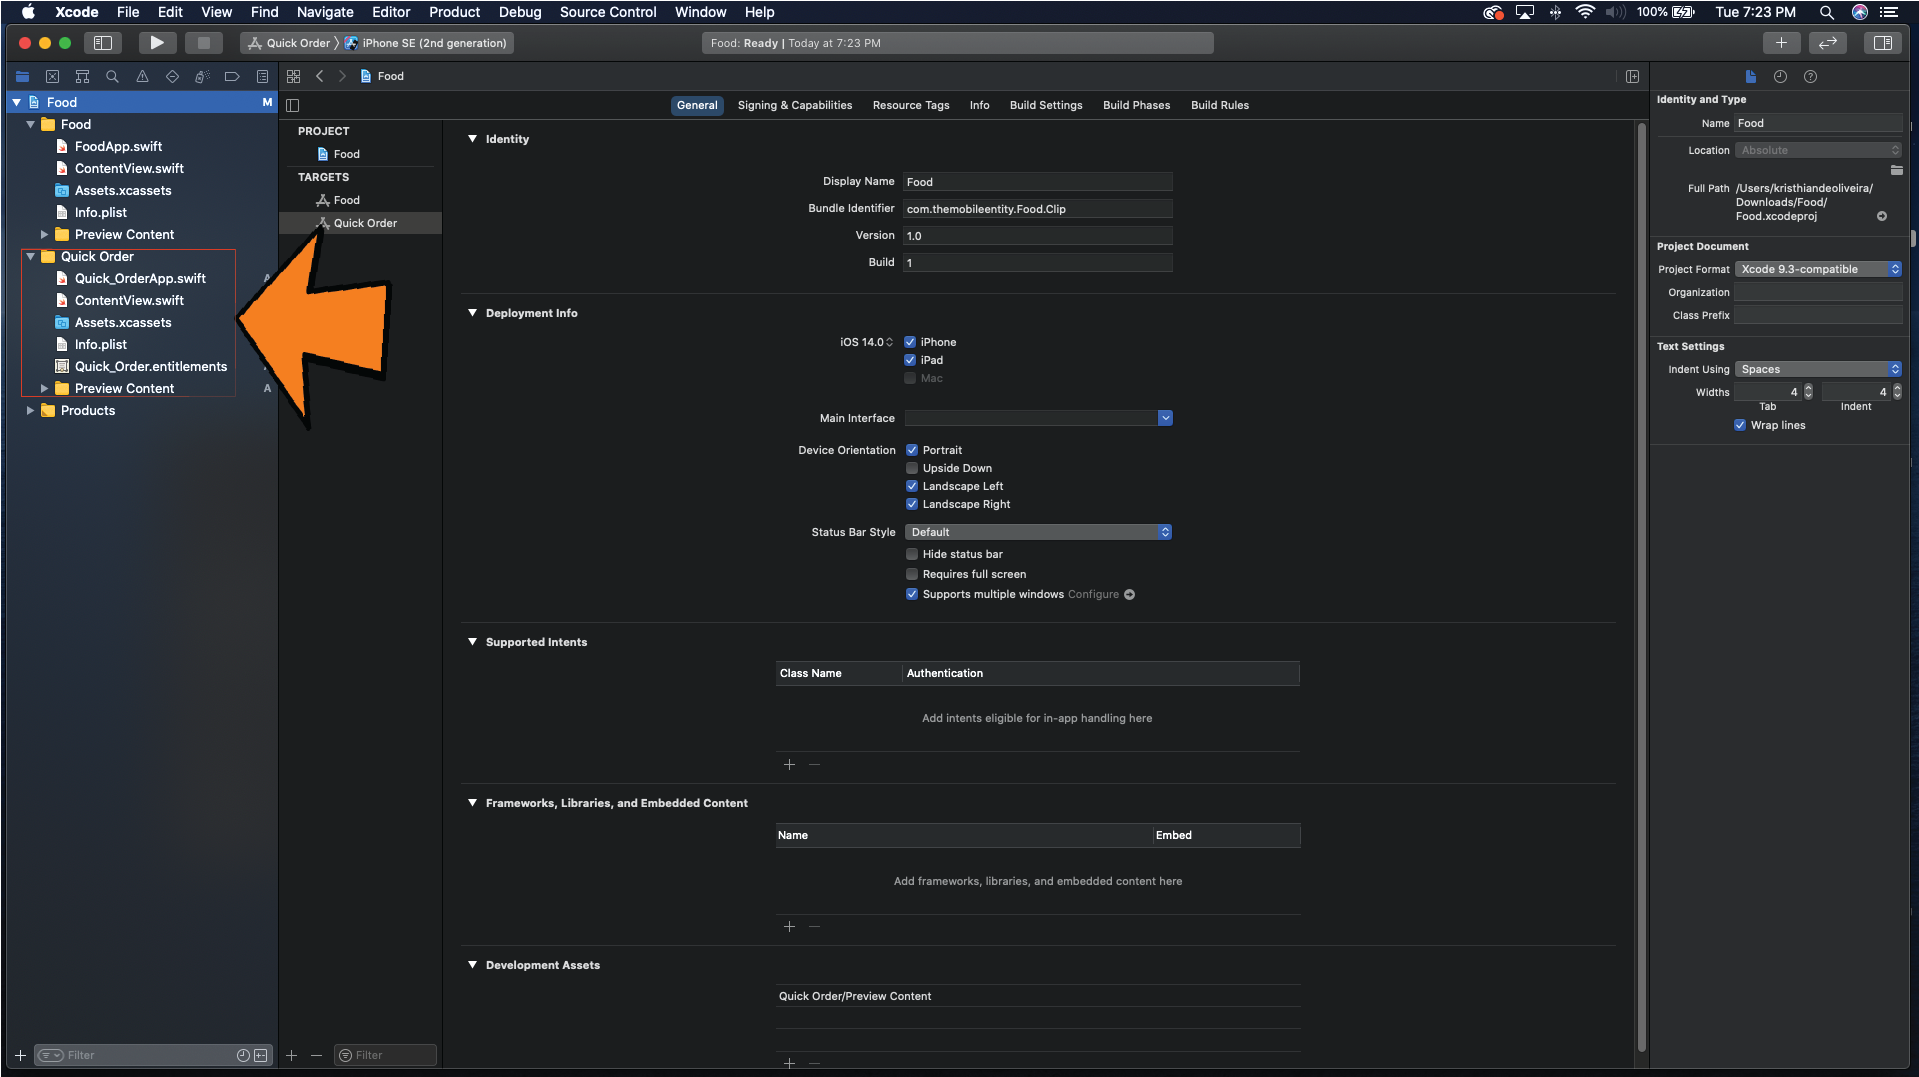The width and height of the screenshot is (1919, 1077).
Task: Open the Symbol navigator
Action: click(x=82, y=76)
